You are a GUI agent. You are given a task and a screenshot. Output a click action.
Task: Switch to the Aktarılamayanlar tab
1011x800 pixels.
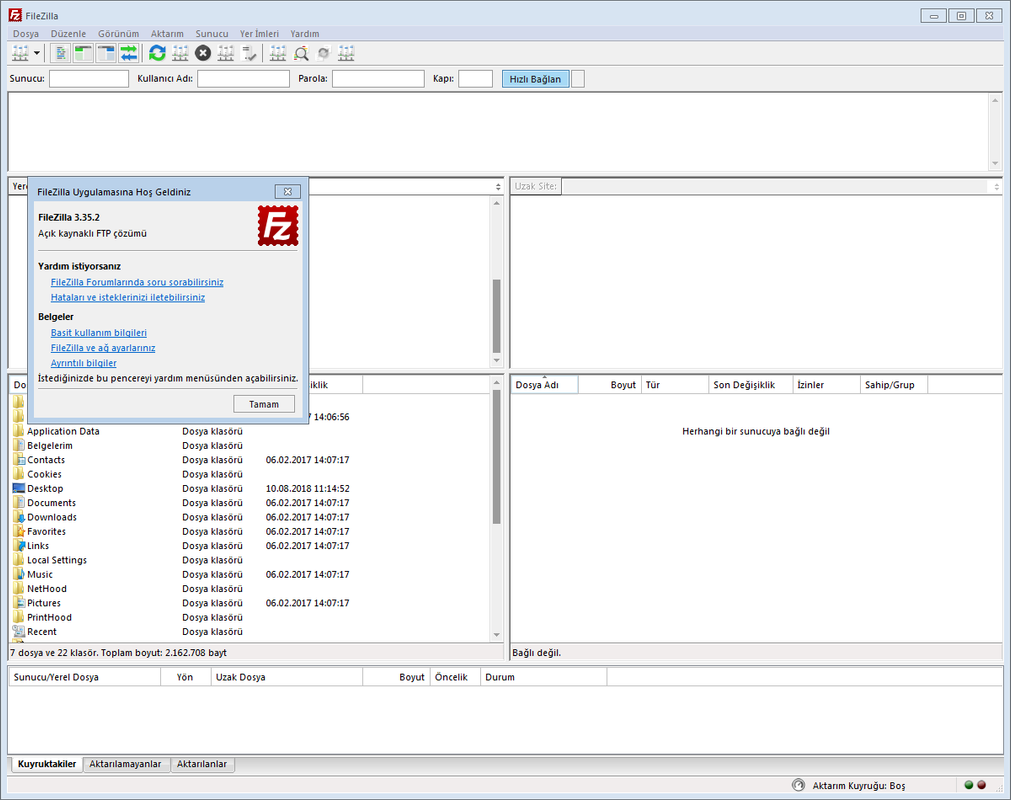pyautogui.click(x=125, y=764)
